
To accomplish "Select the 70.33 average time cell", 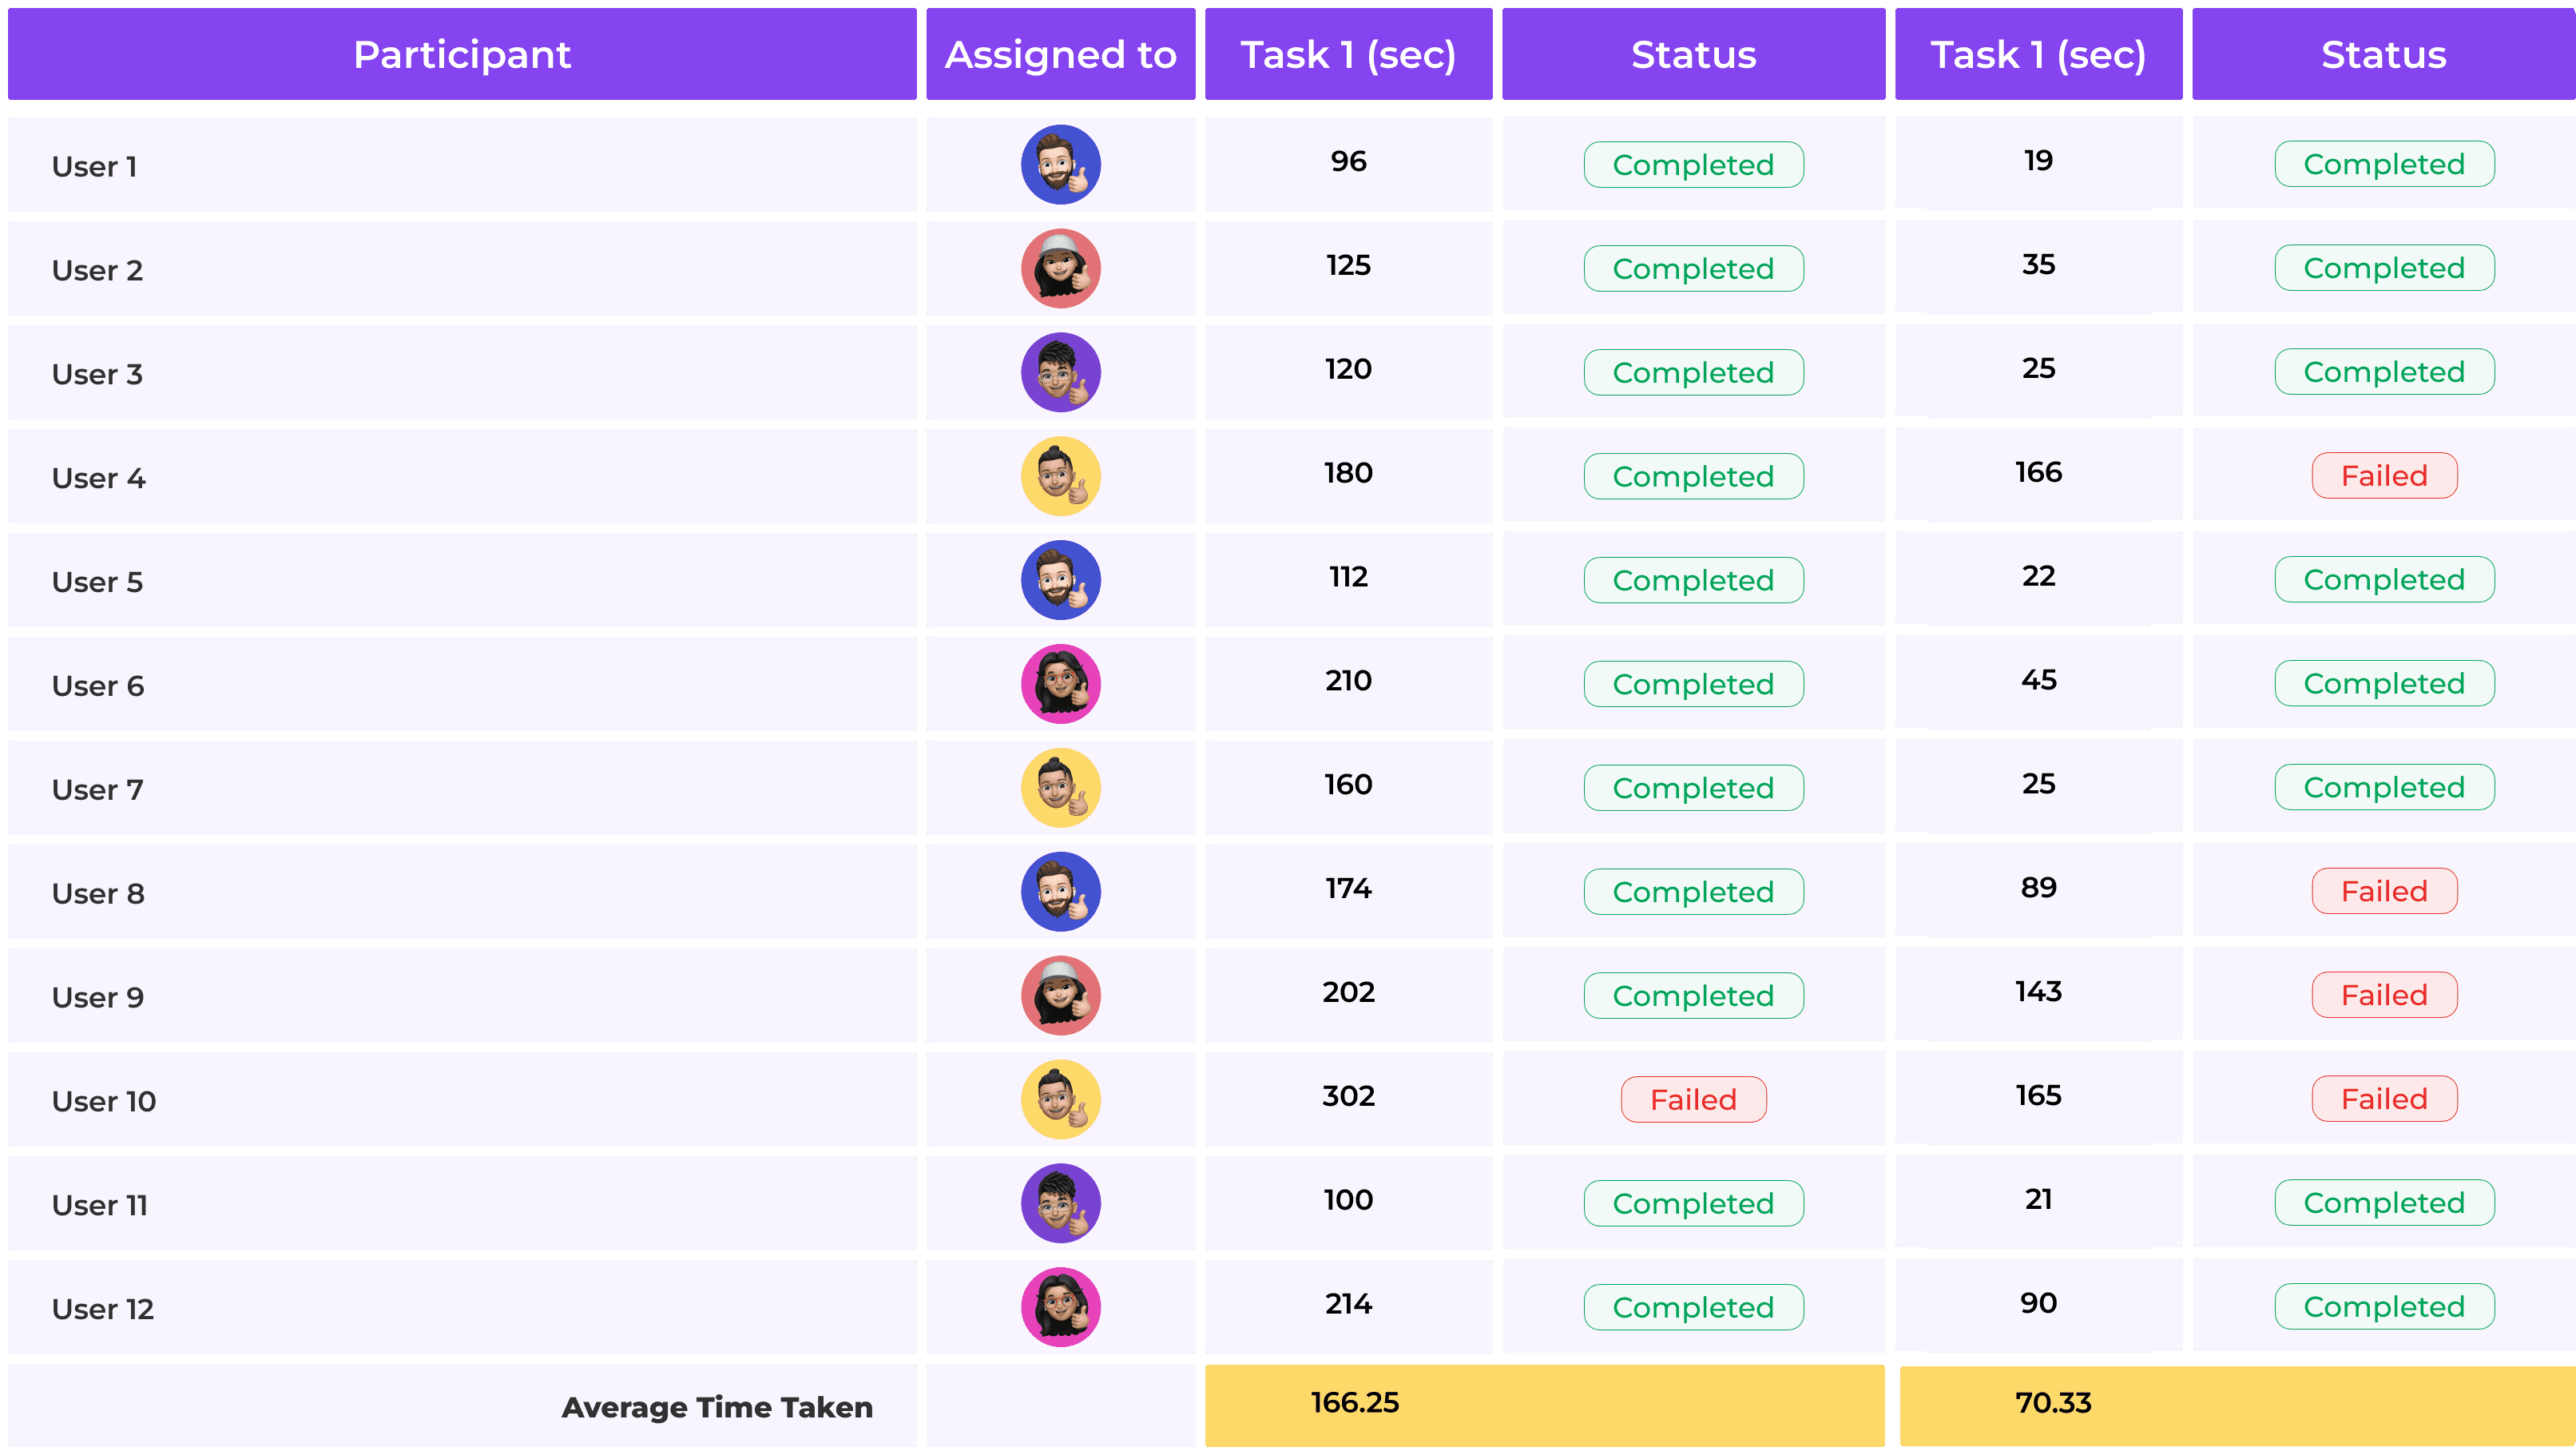I will click(x=2053, y=1403).
